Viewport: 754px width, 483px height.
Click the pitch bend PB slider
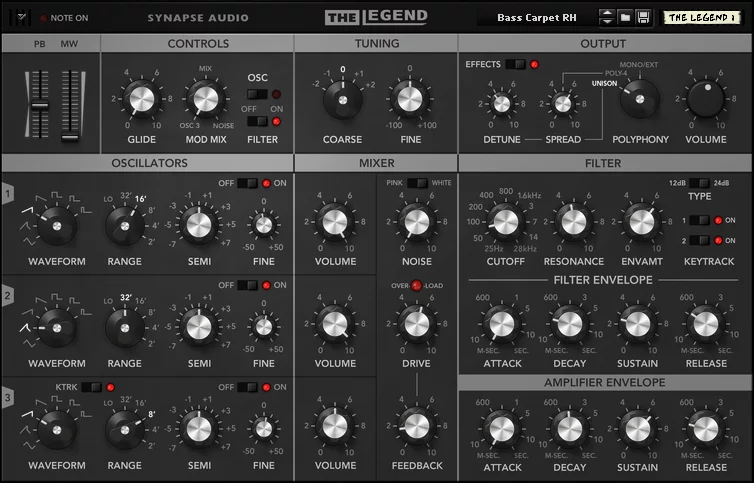(x=40, y=104)
